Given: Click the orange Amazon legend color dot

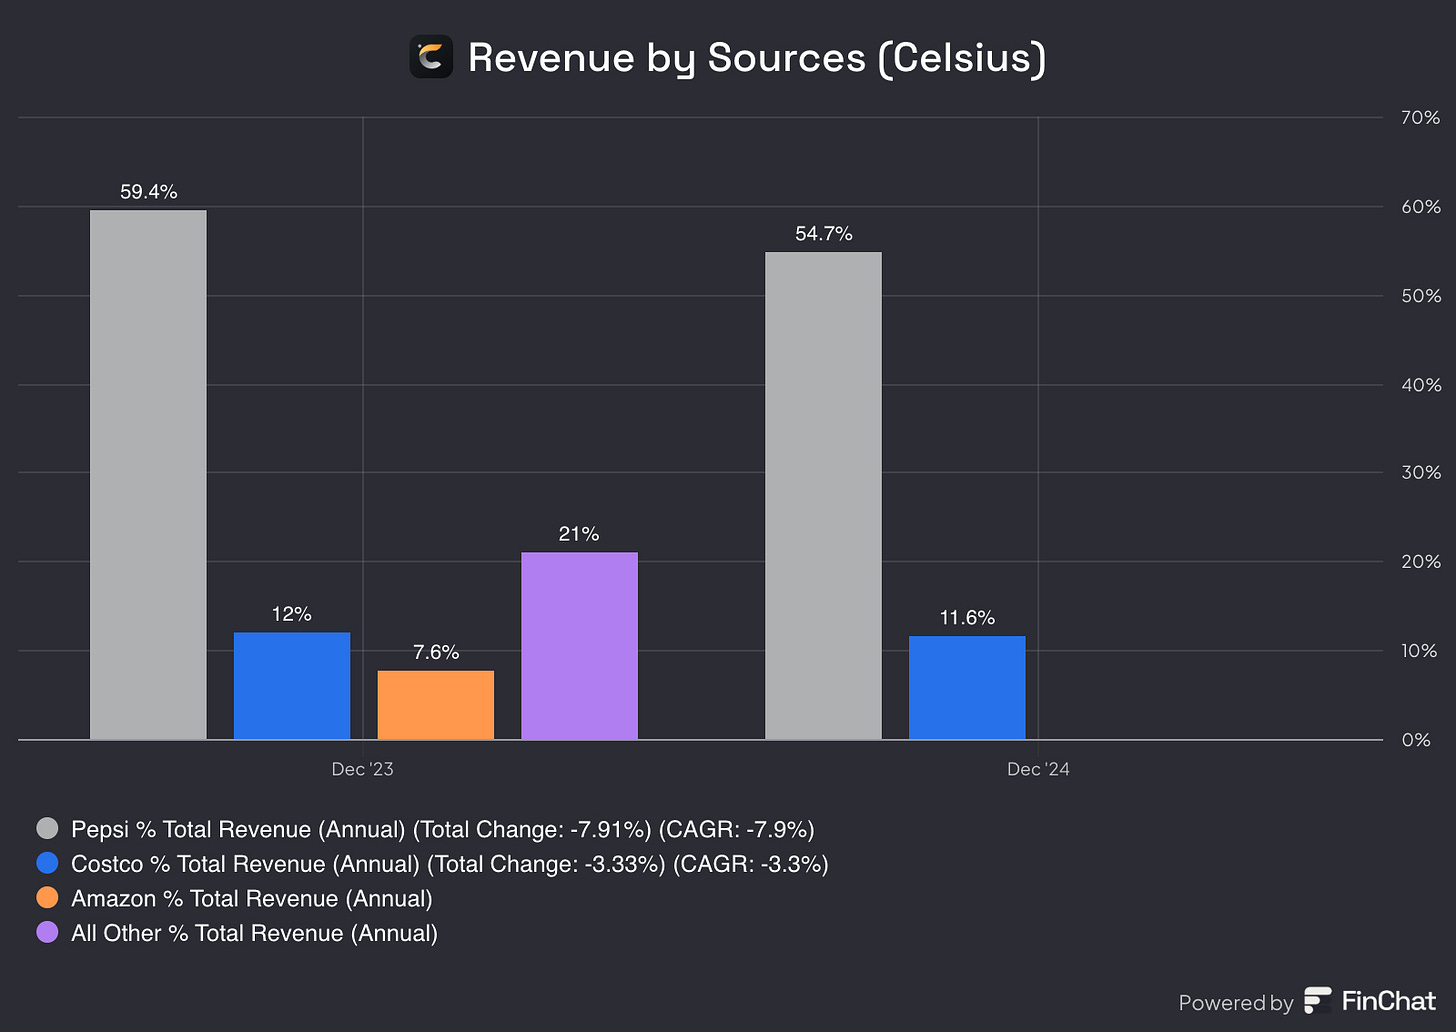Looking at the screenshot, I should (47, 898).
